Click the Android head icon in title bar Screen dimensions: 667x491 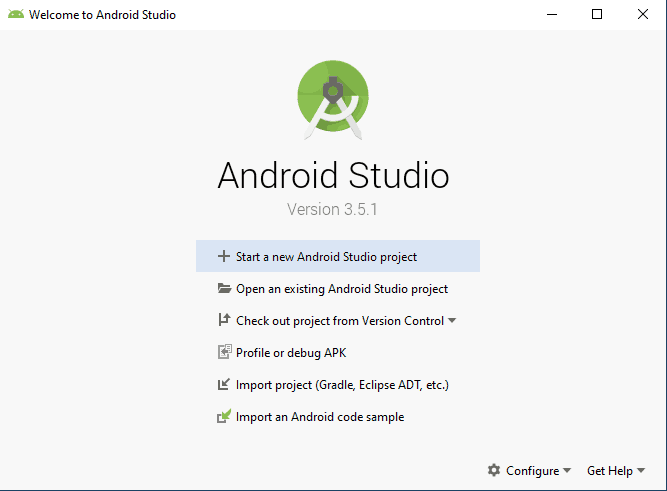[x=16, y=14]
